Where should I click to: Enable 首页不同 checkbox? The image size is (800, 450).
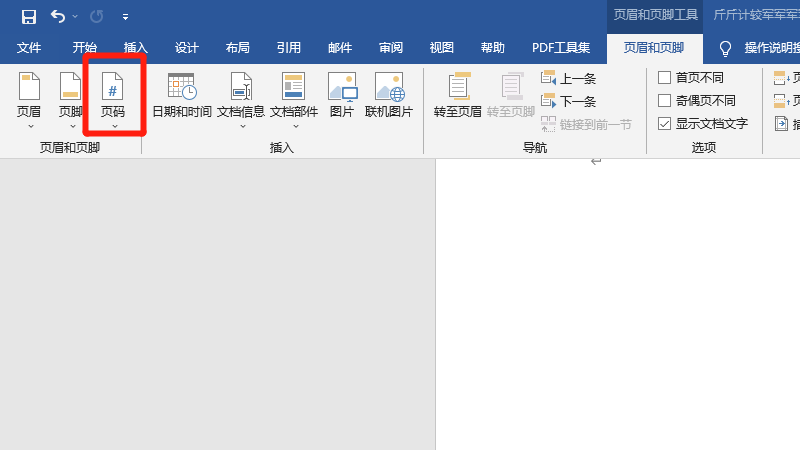(665, 78)
